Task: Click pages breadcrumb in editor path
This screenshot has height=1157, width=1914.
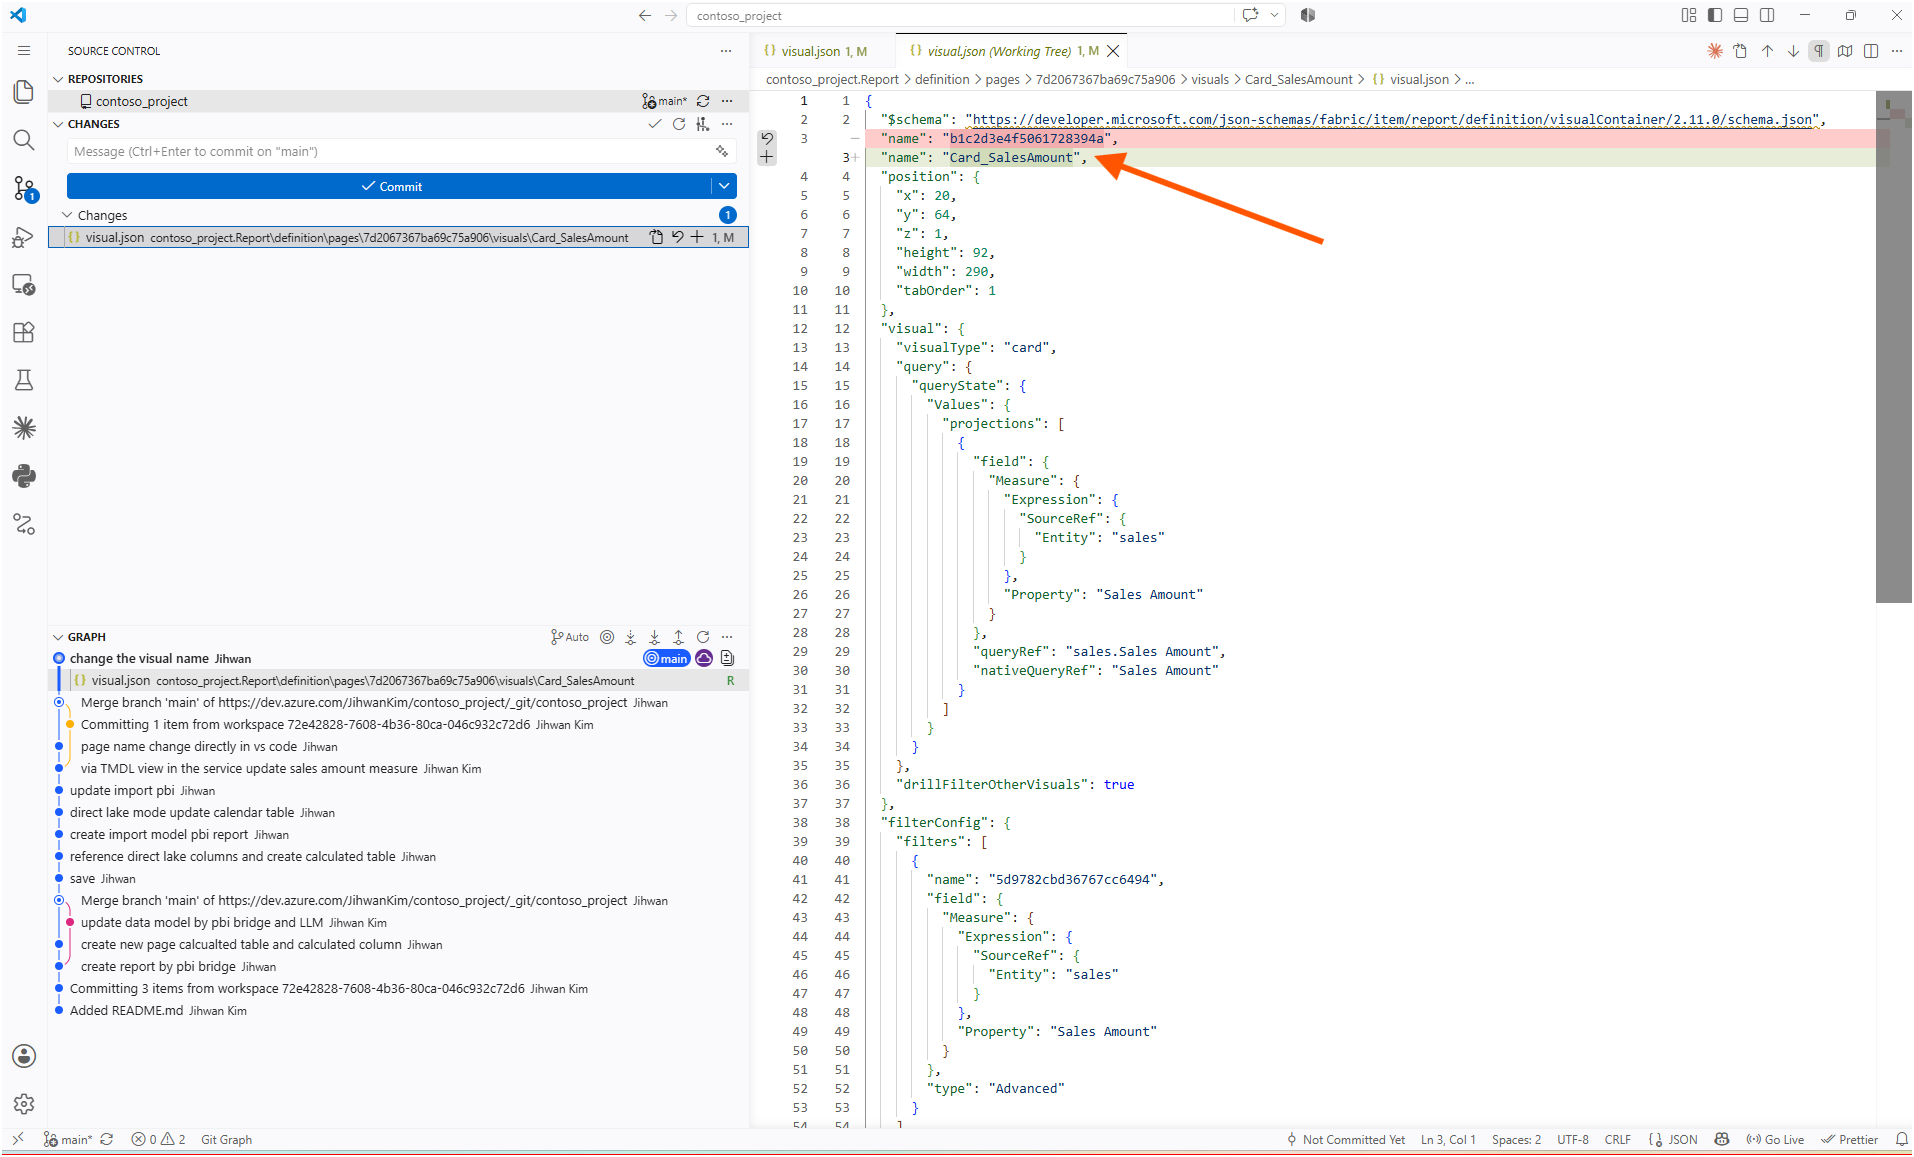Action: click(1002, 79)
